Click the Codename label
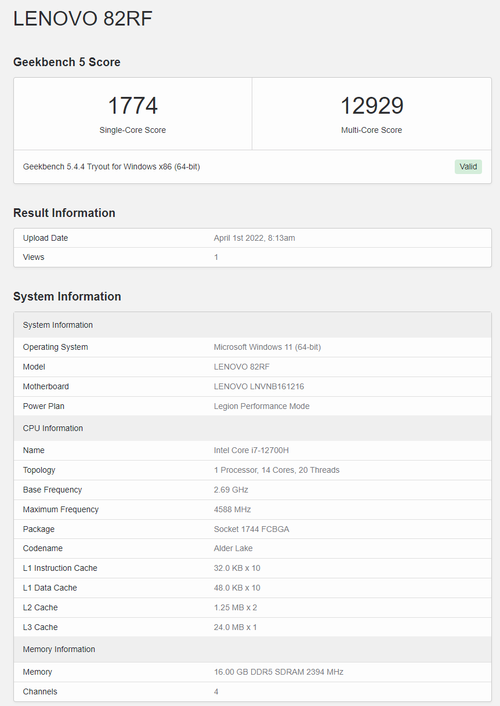Viewport: 500px width, 706px height. click(43, 548)
